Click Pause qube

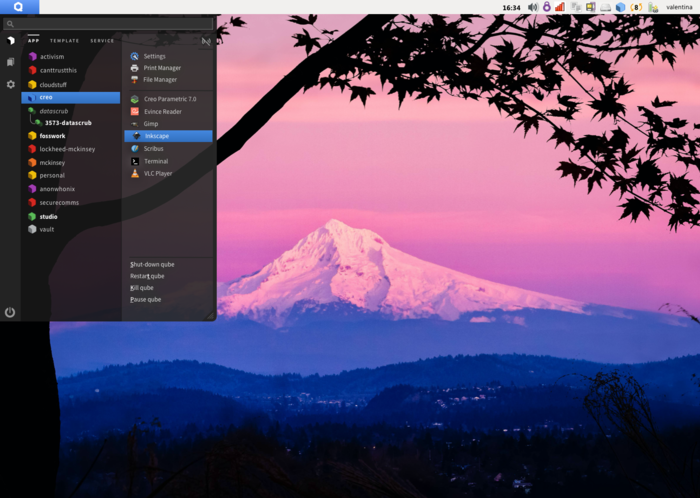coord(146,299)
